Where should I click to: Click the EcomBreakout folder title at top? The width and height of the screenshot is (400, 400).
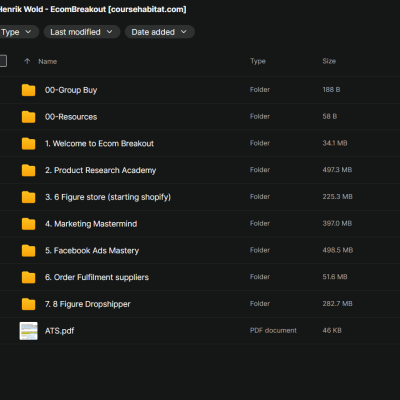[93, 9]
